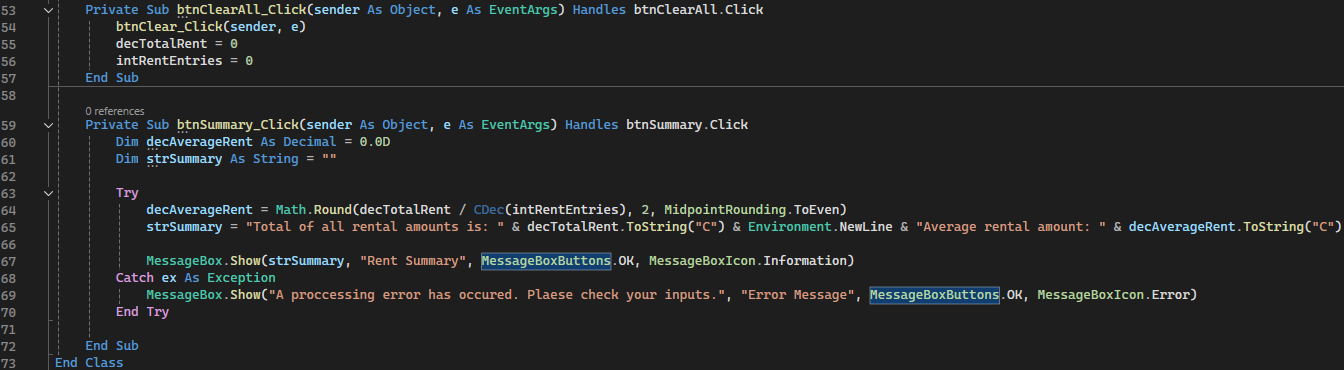The image size is (1344, 370).
Task: Click strSummary in the Dim declaration
Action: [x=184, y=160]
